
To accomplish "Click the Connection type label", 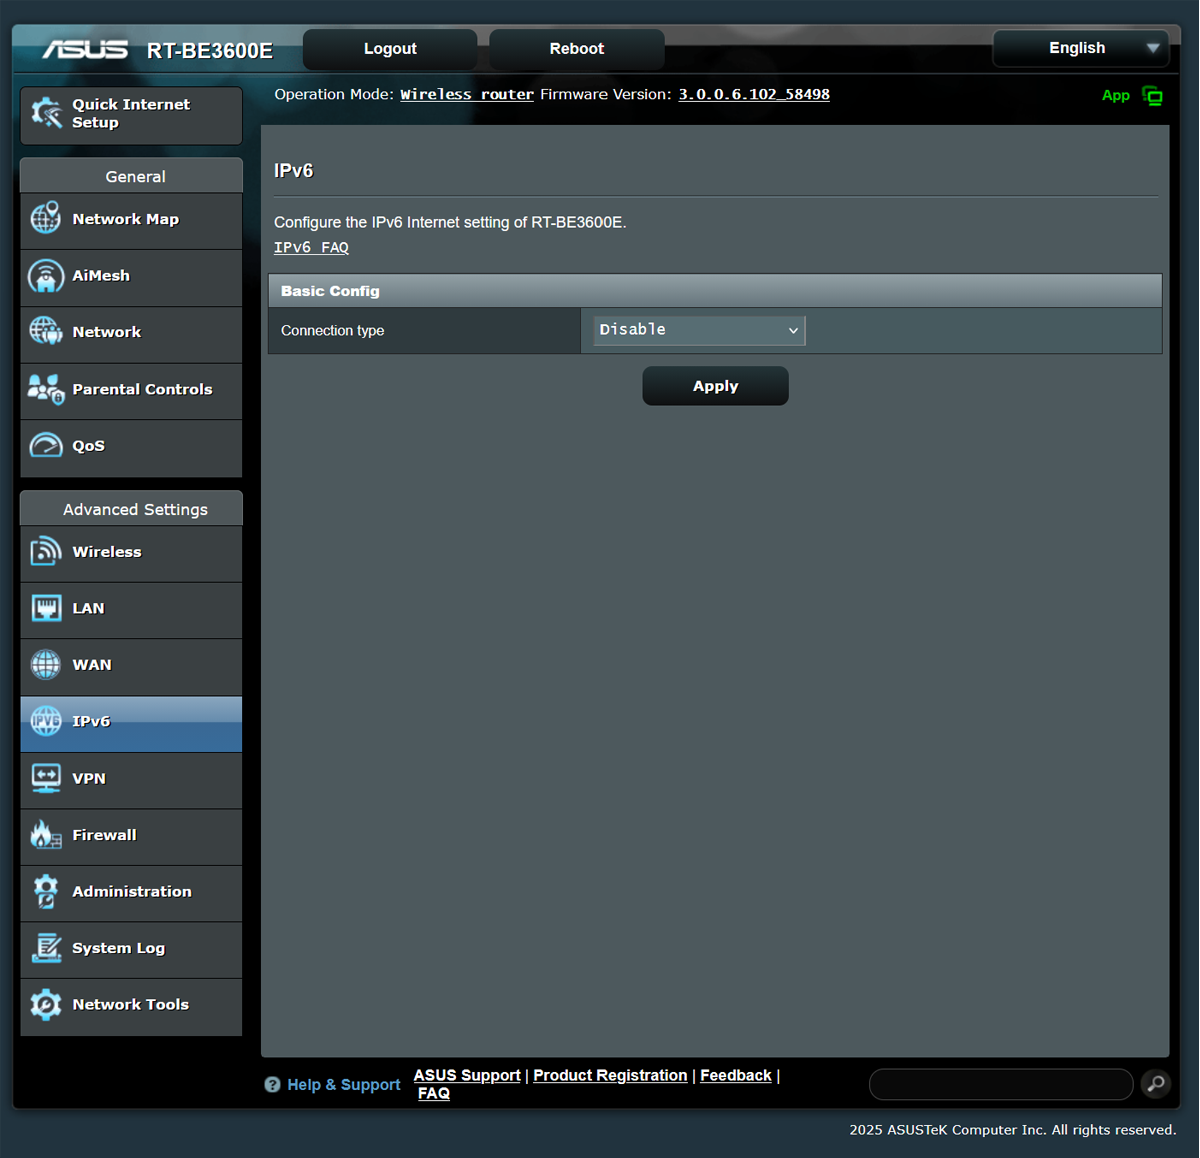I will click(333, 331).
